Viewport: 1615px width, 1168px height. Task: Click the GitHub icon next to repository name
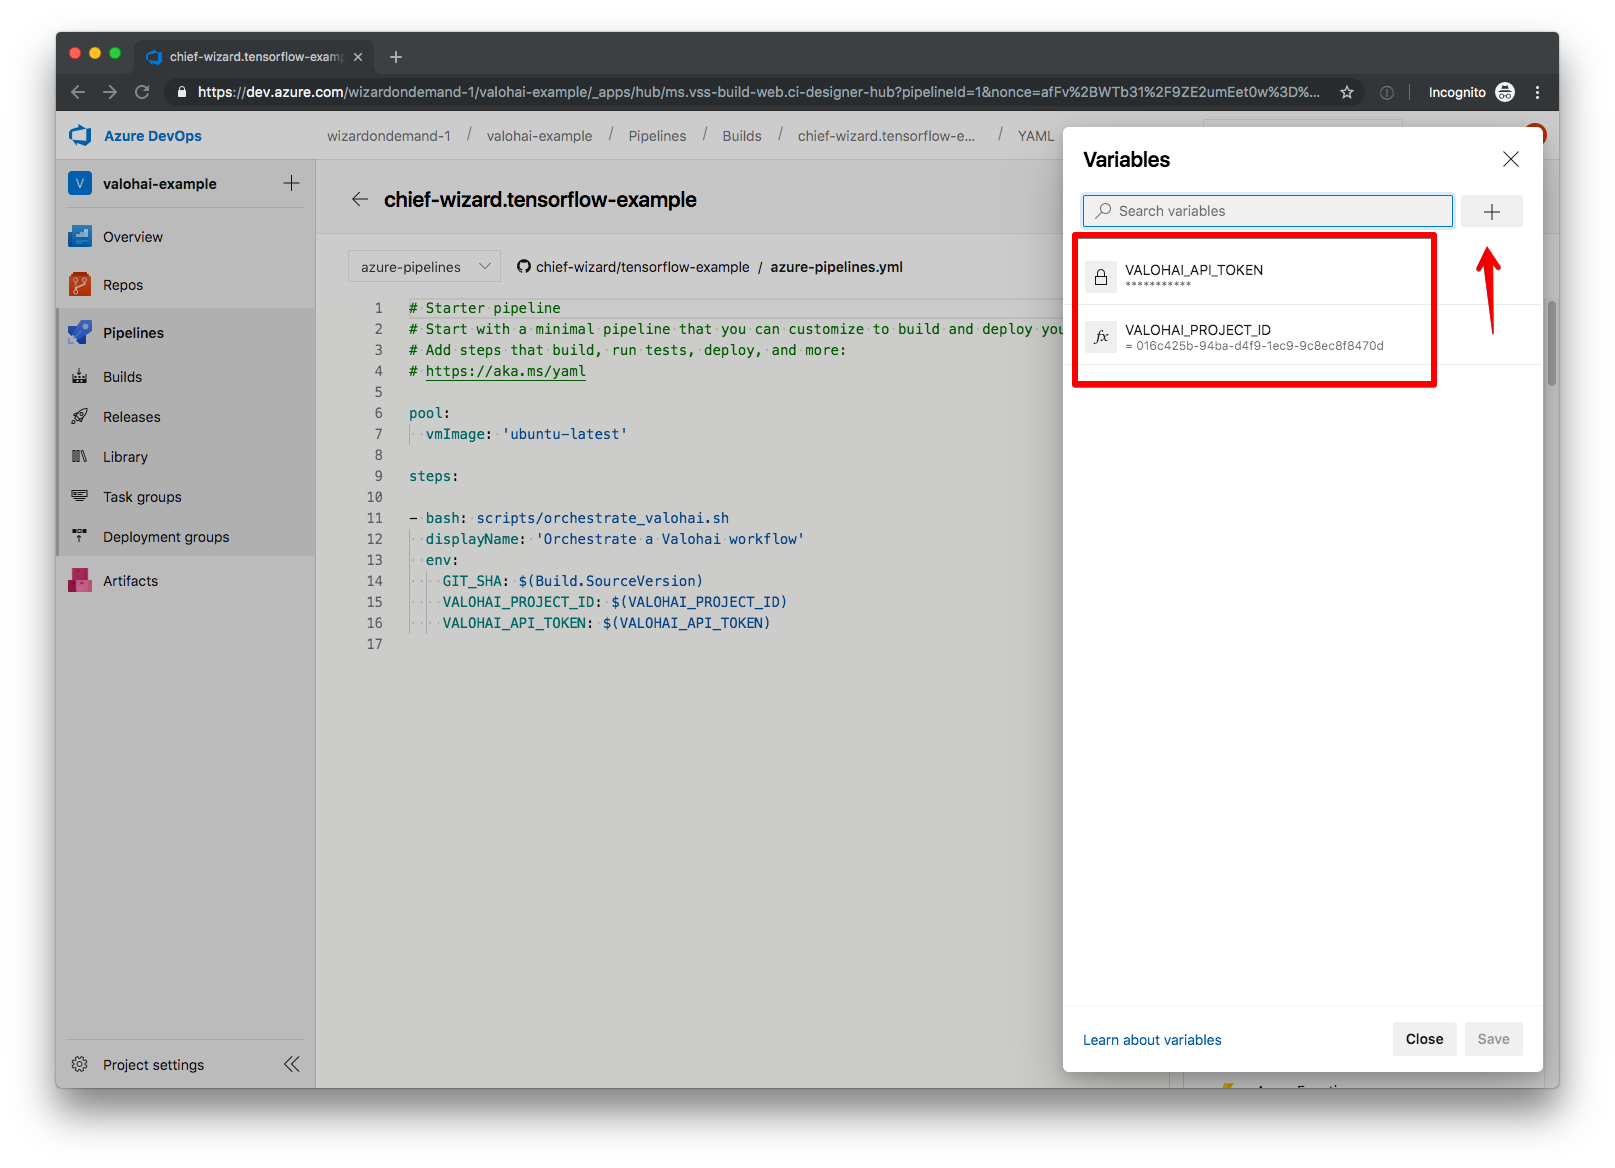[x=523, y=267]
